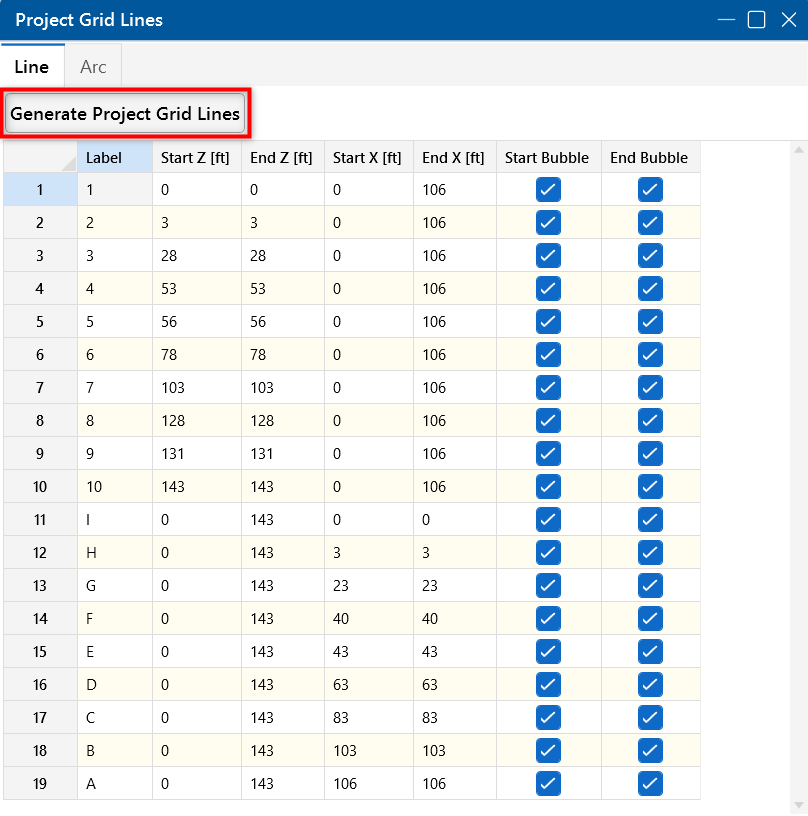
Task: Toggle Start Bubble for grid line A
Action: [548, 784]
